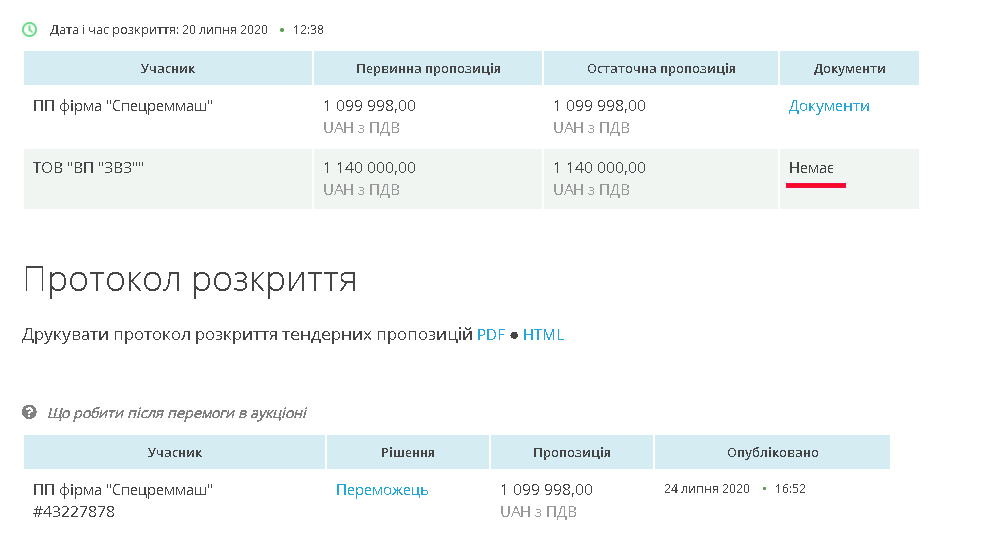This screenshot has width=984, height=547.
Task: Open the opening protocol in HTML
Action: [543, 335]
